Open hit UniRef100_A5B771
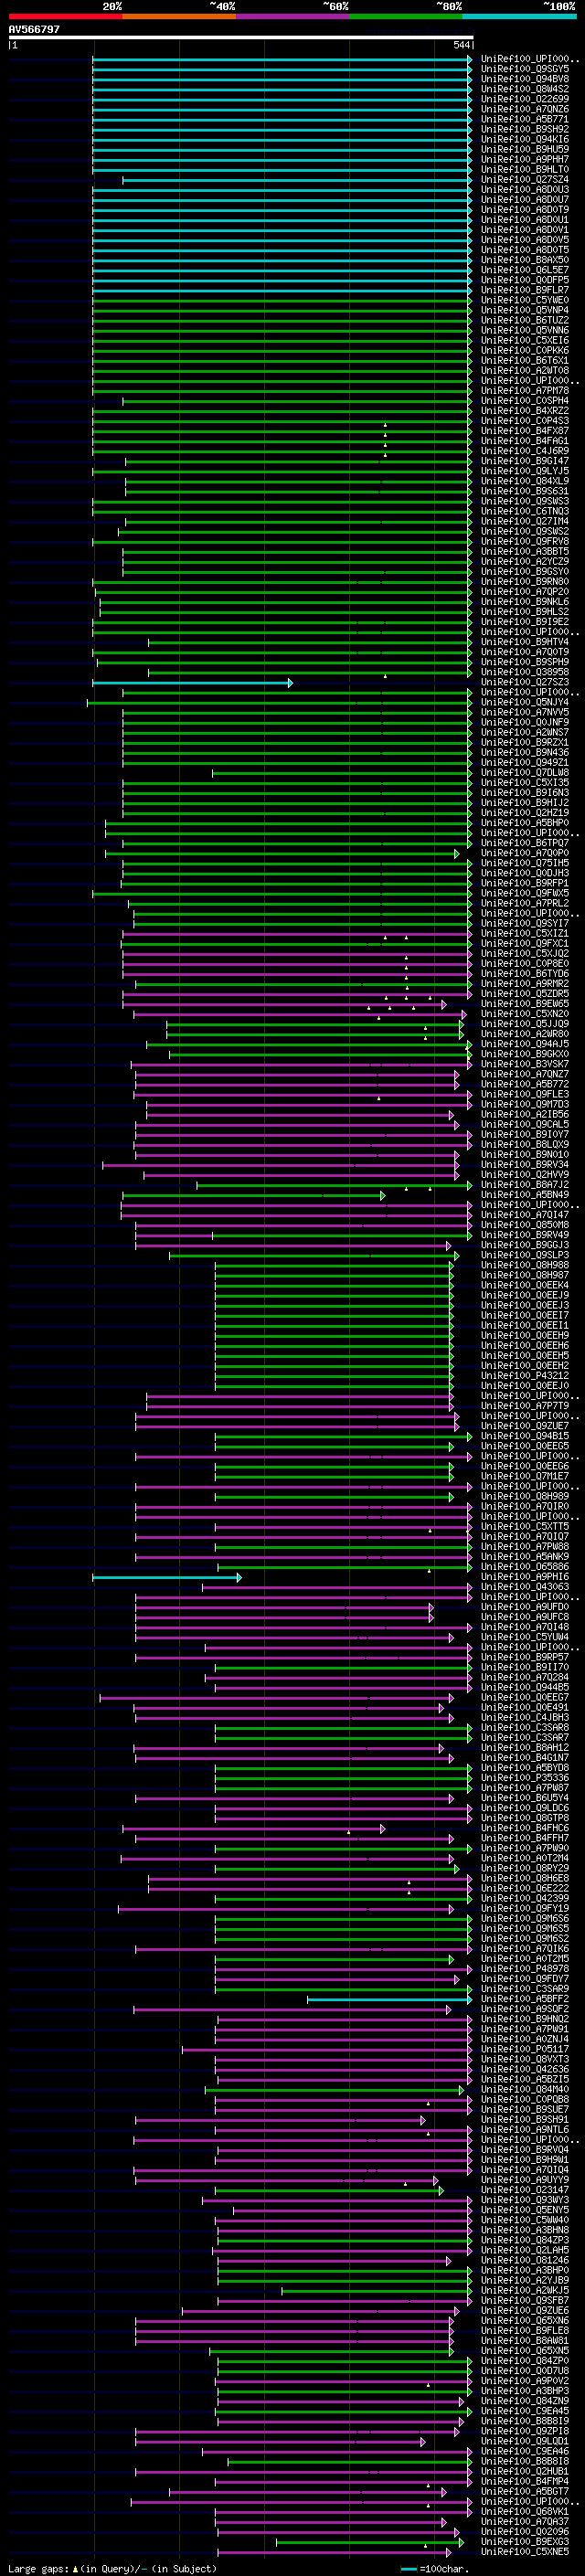The width and height of the screenshot is (585, 2576). click(524, 119)
